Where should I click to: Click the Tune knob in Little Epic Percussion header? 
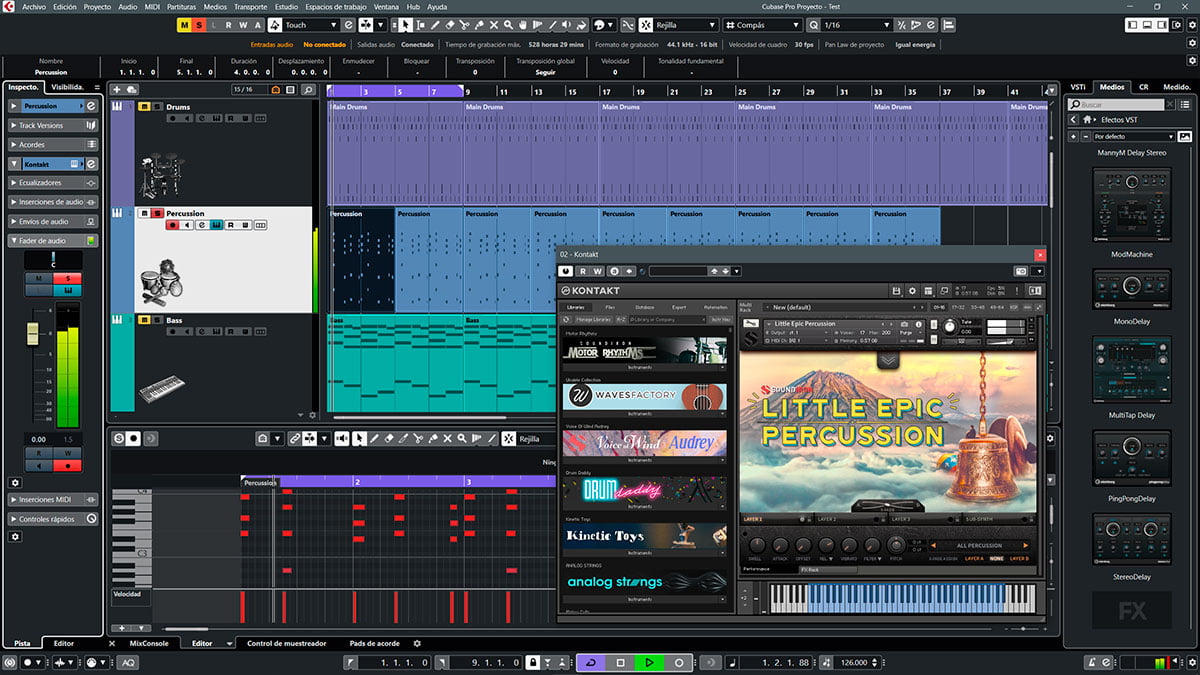(x=949, y=326)
